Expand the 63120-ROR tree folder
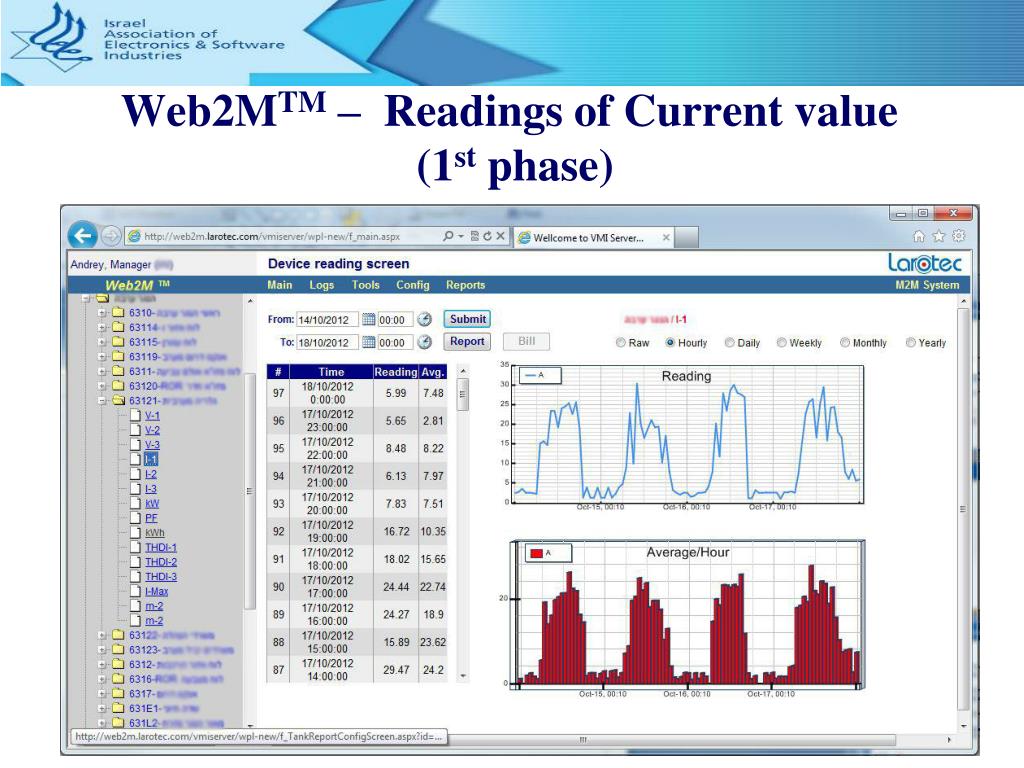 (x=103, y=386)
